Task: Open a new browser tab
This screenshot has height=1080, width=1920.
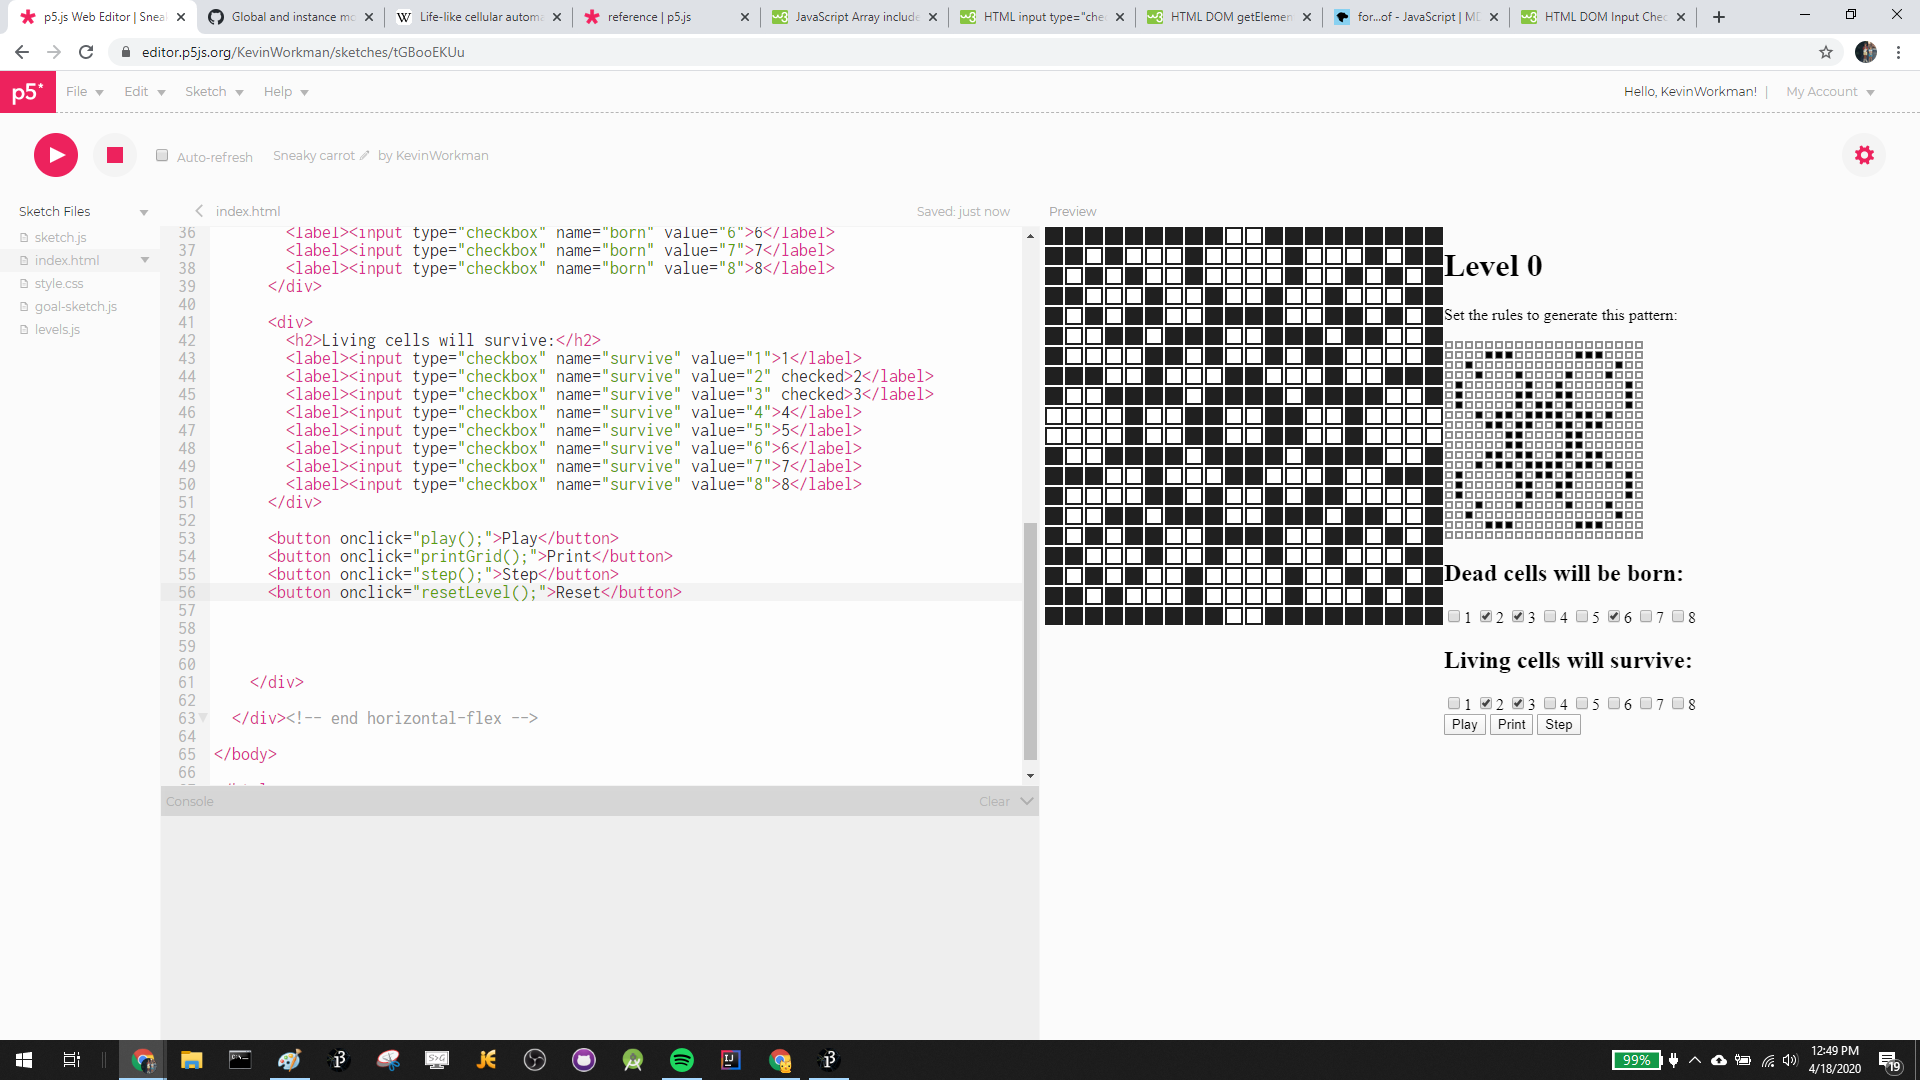Action: (1719, 17)
